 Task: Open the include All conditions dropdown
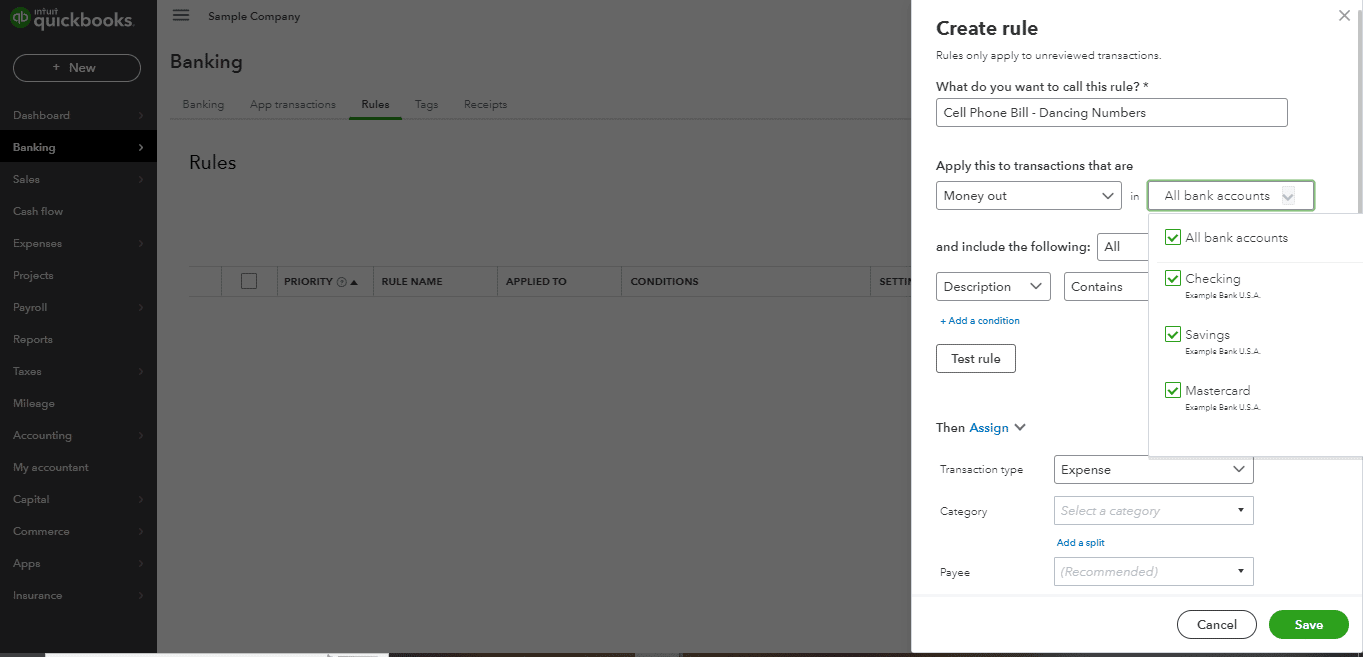click(x=1122, y=247)
